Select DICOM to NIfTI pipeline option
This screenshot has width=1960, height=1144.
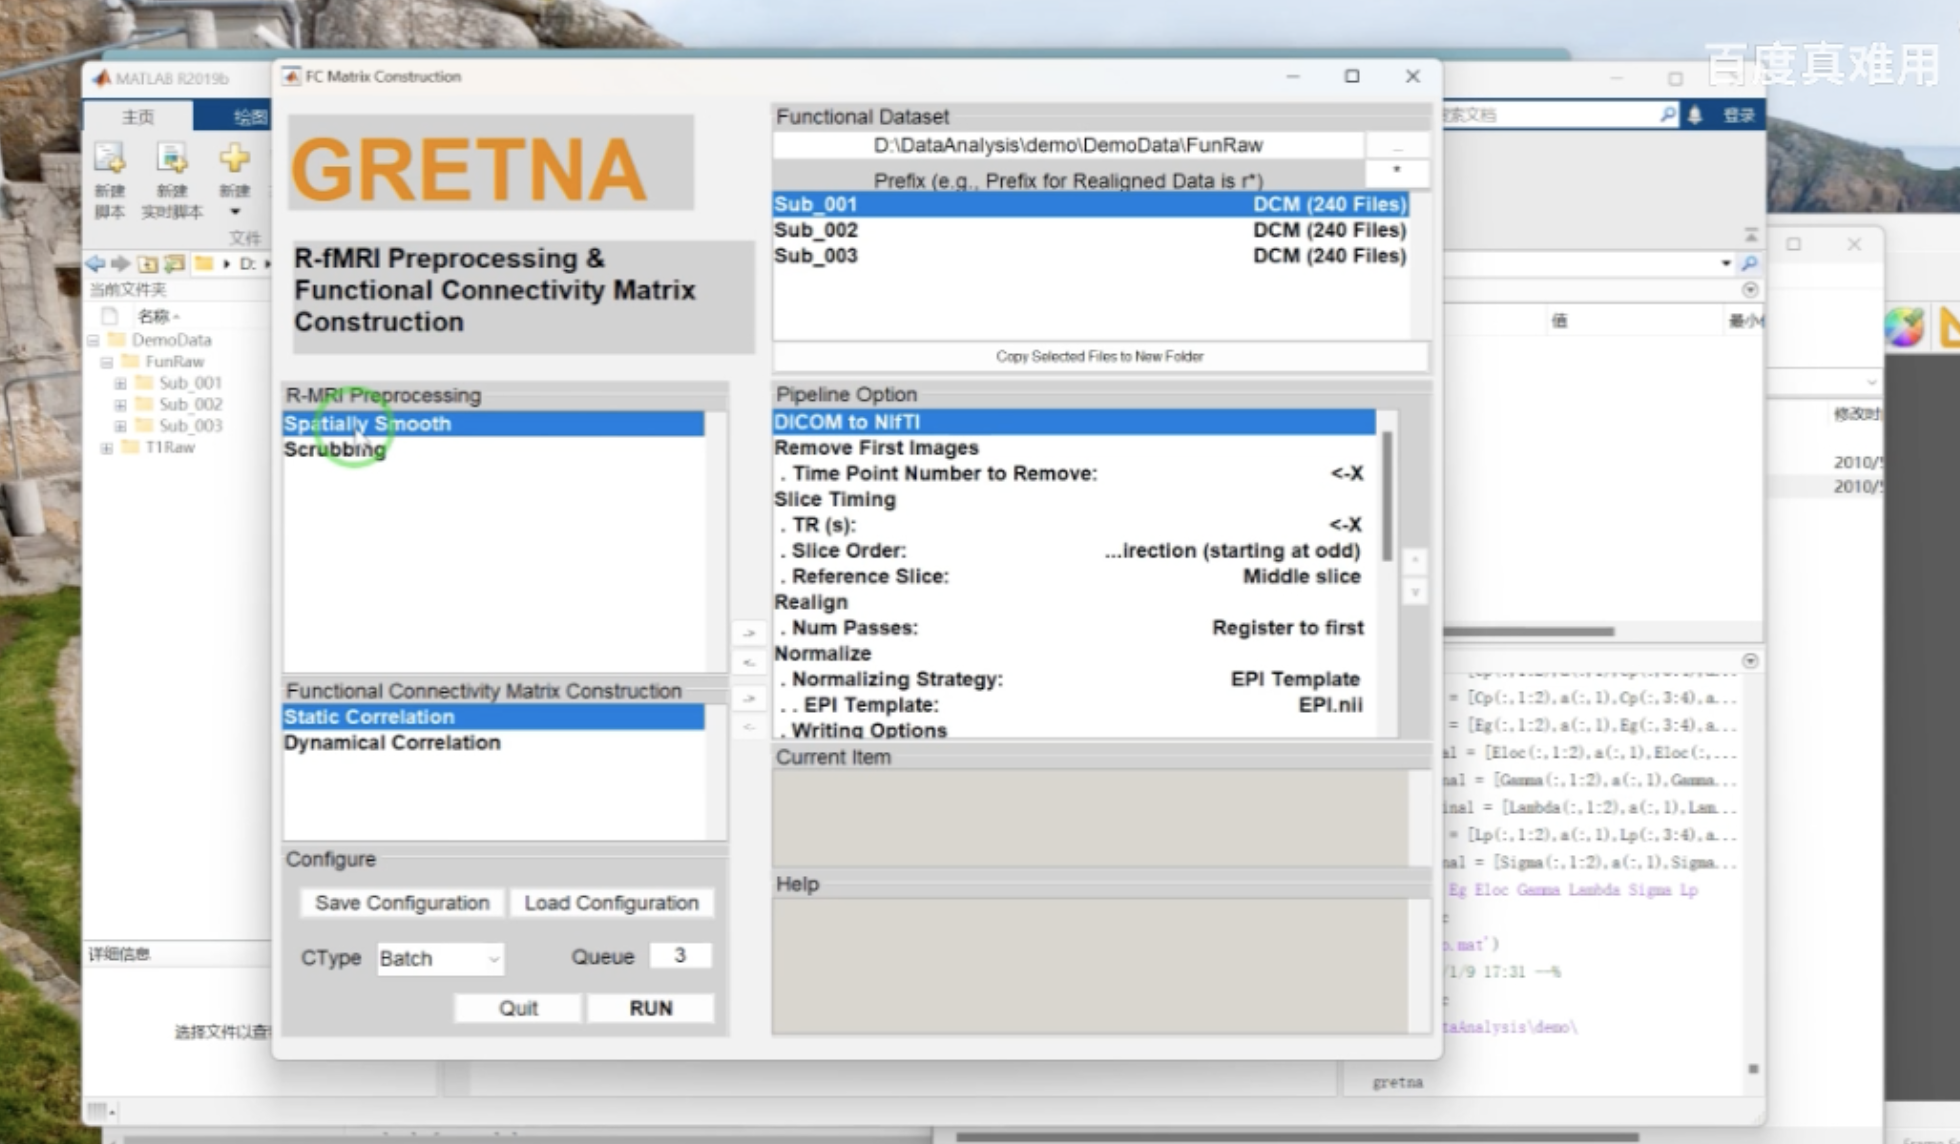point(1074,422)
